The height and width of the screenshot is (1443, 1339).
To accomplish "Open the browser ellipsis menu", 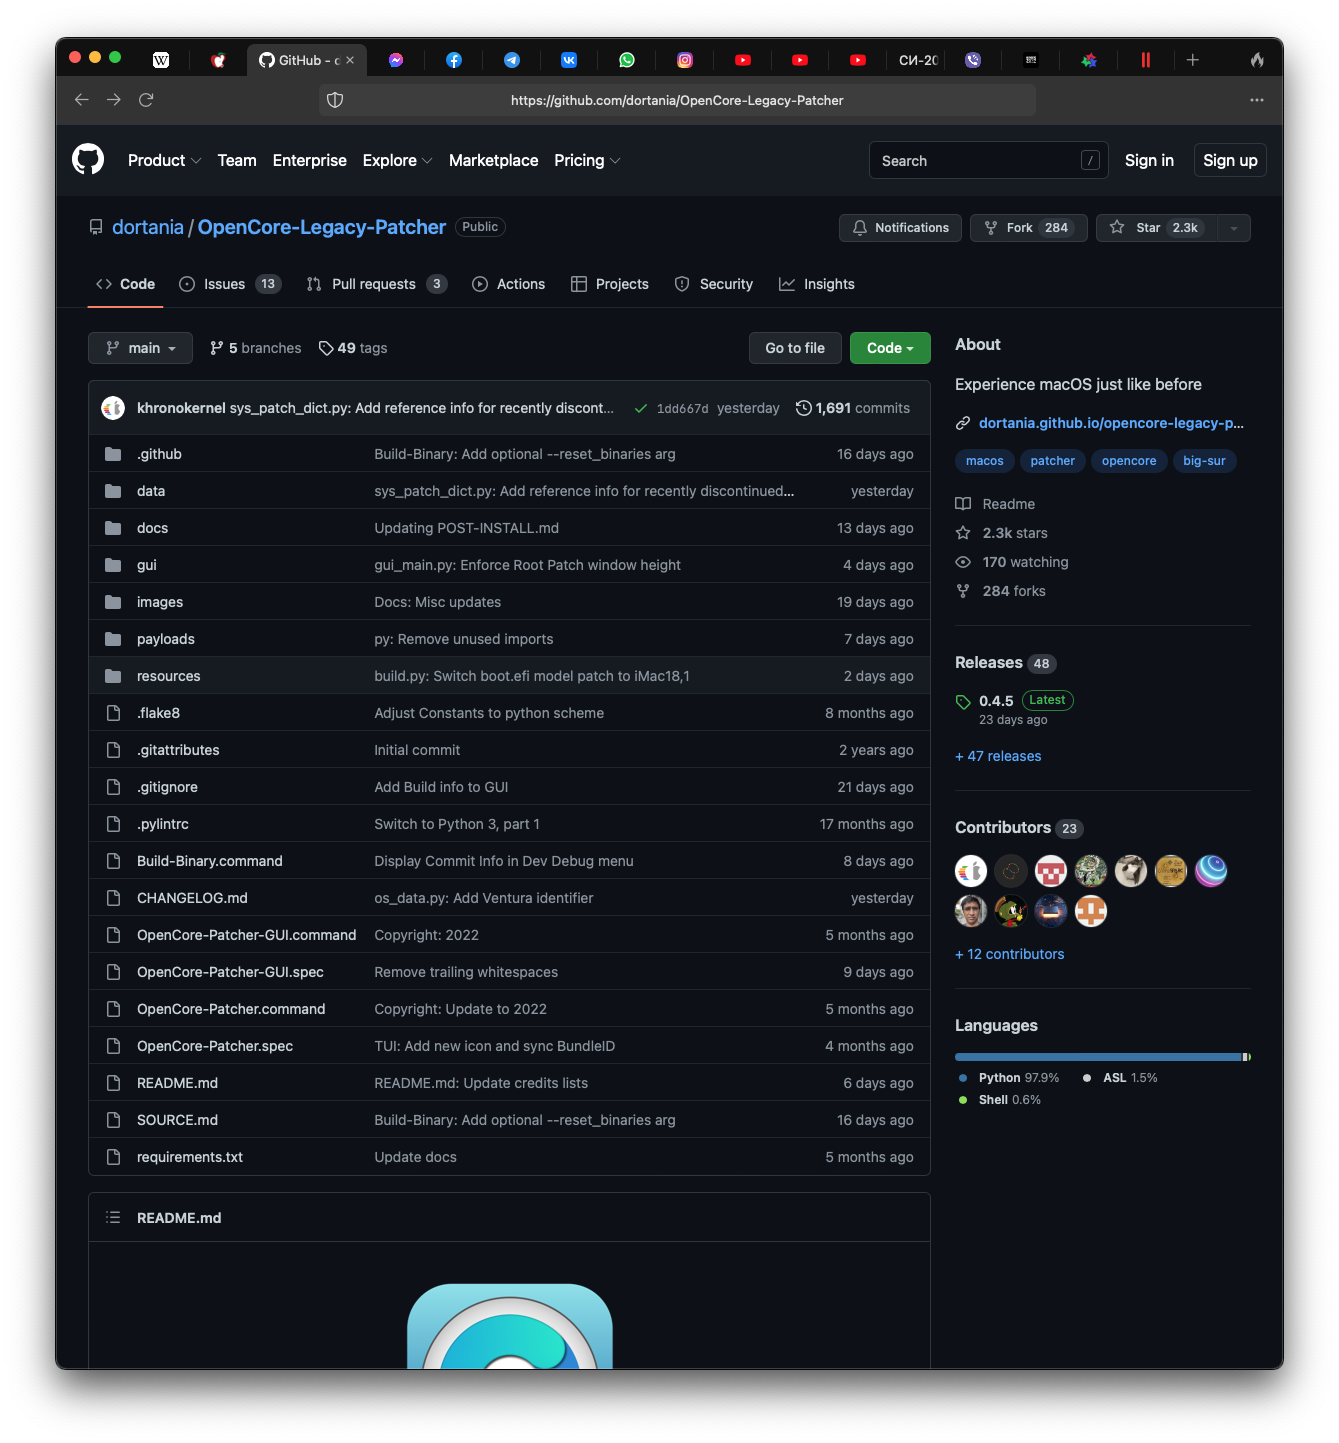I will [1257, 100].
